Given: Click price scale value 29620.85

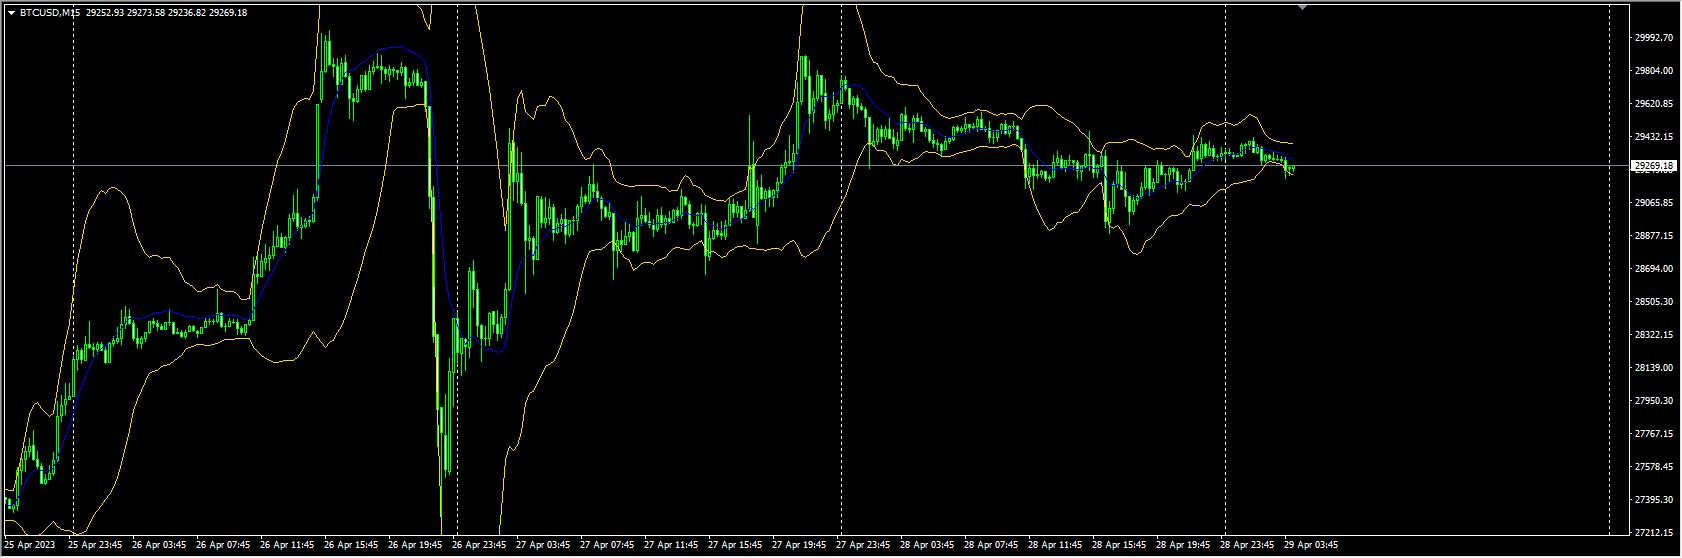Looking at the screenshot, I should [x=1654, y=104].
